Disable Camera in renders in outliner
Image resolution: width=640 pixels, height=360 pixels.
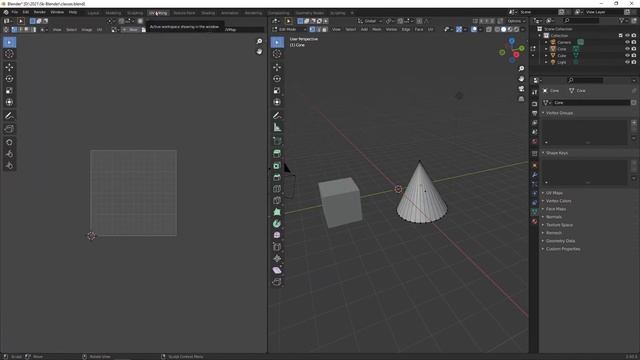634,42
